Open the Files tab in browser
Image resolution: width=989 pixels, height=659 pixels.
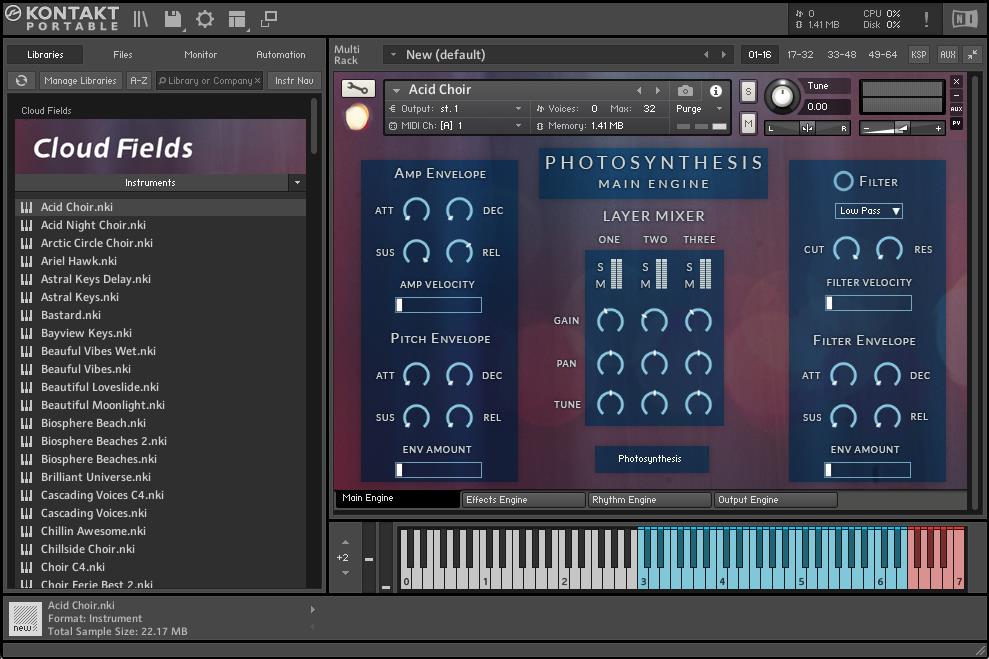tap(123, 55)
